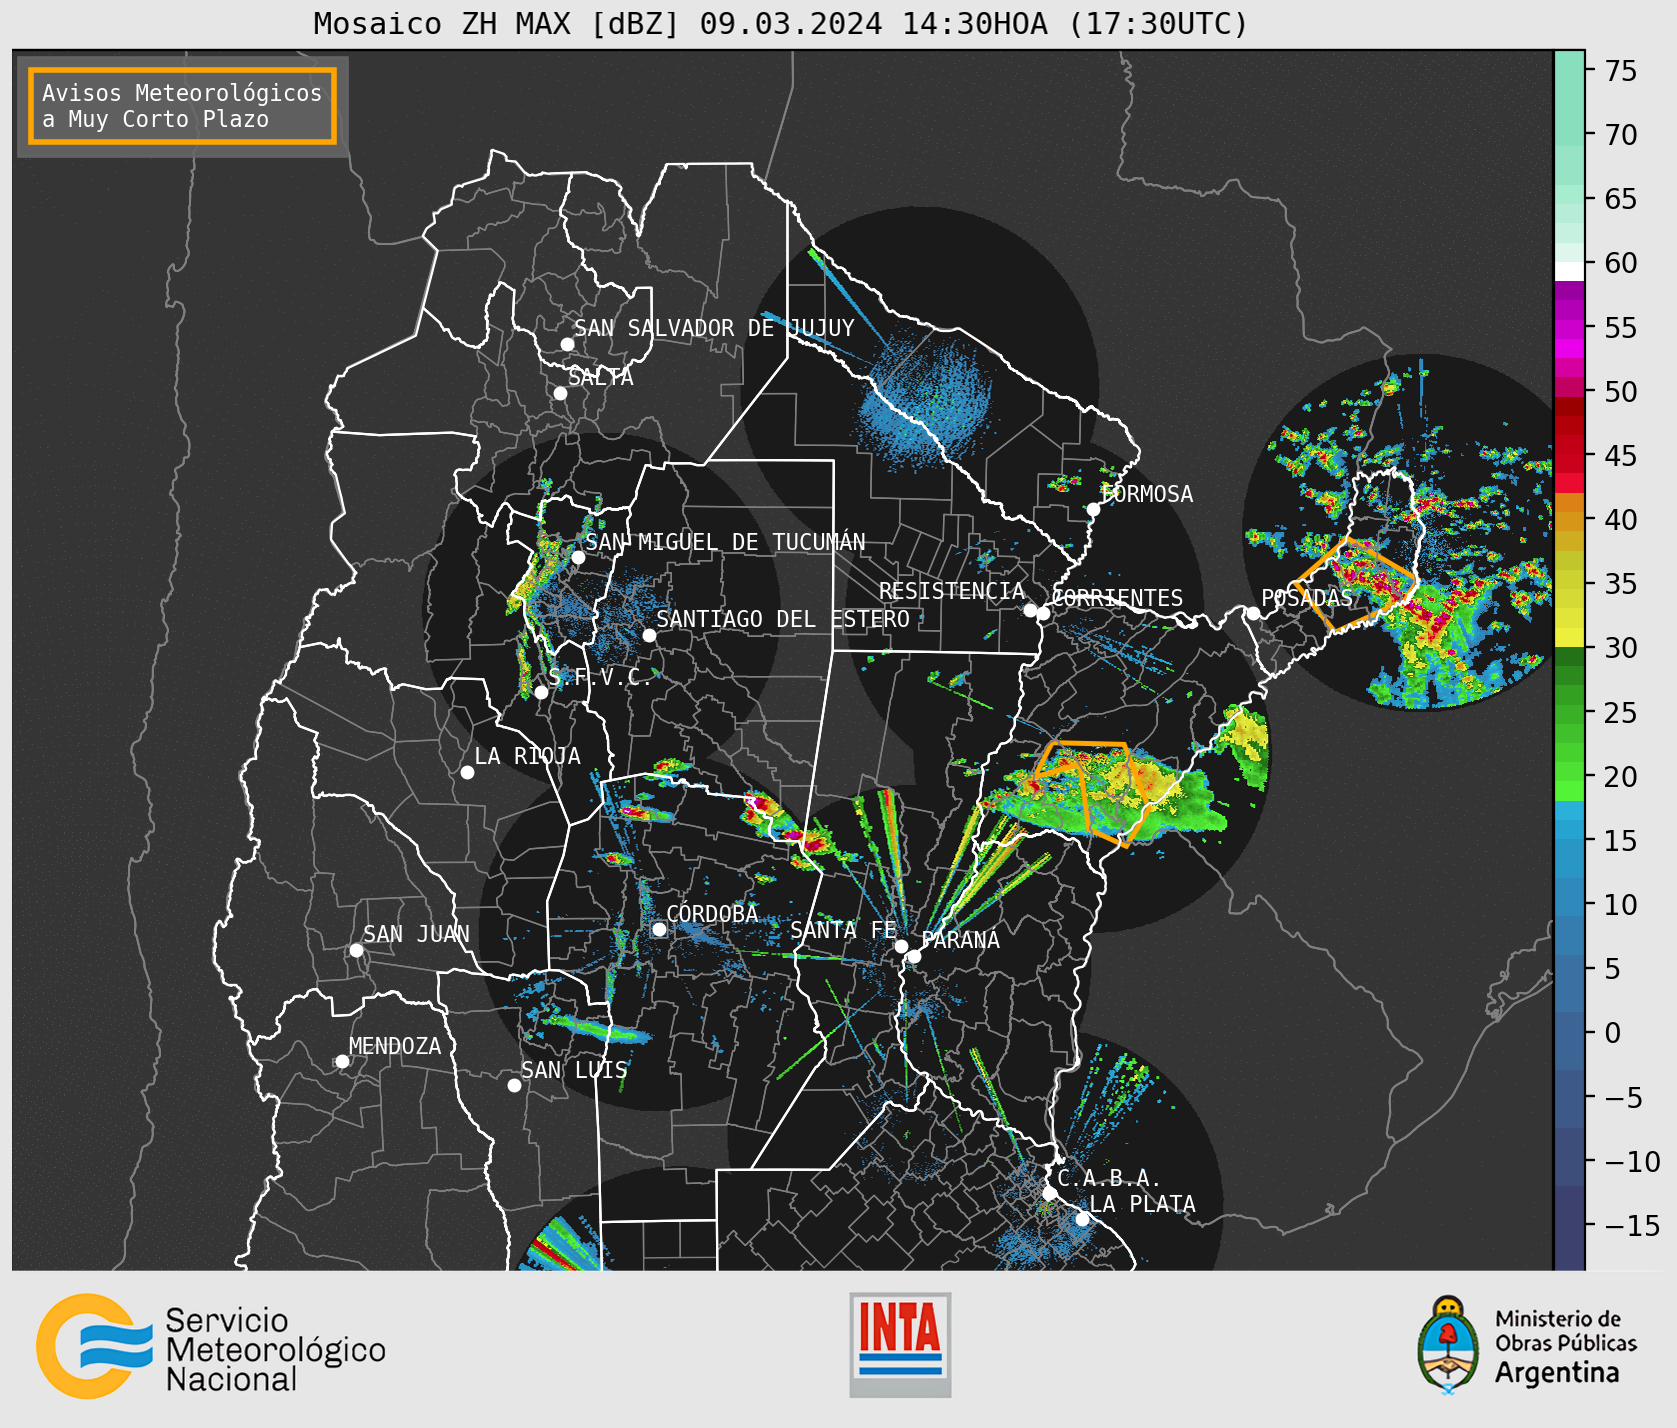Click the SALTA city marker dot

pyautogui.click(x=561, y=393)
